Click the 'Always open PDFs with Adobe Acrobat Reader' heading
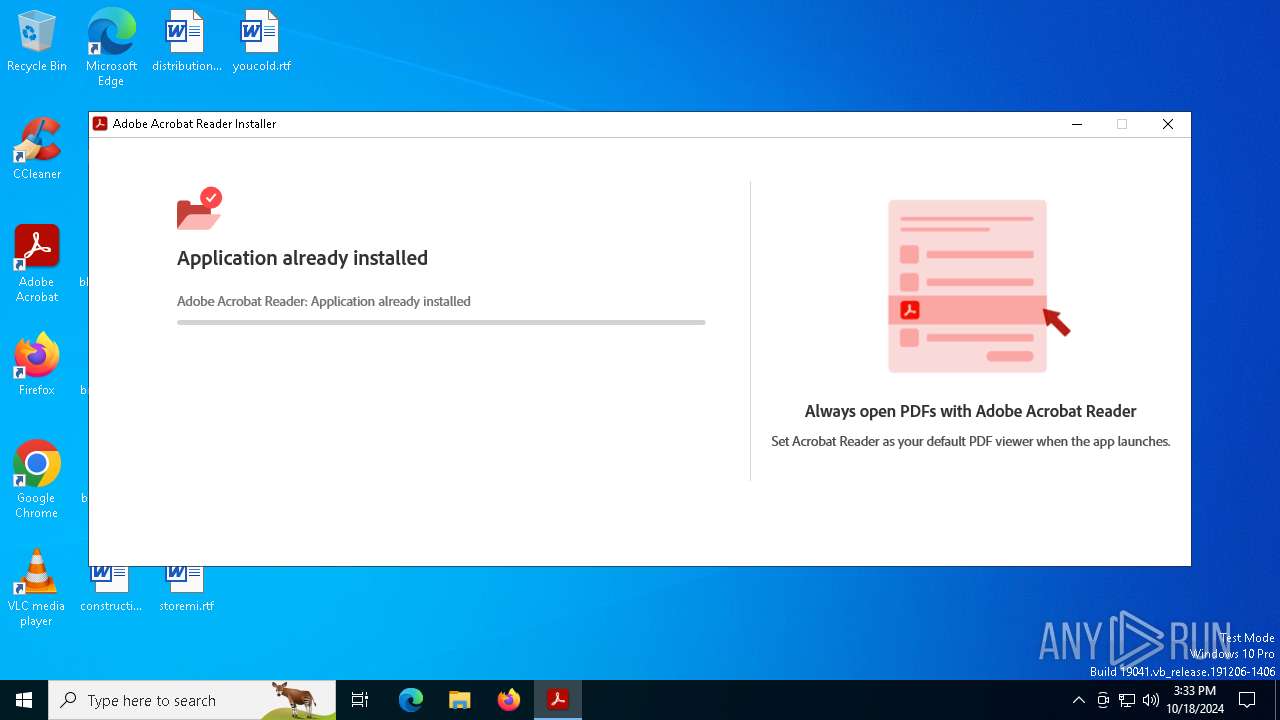This screenshot has width=1280, height=720. point(970,411)
